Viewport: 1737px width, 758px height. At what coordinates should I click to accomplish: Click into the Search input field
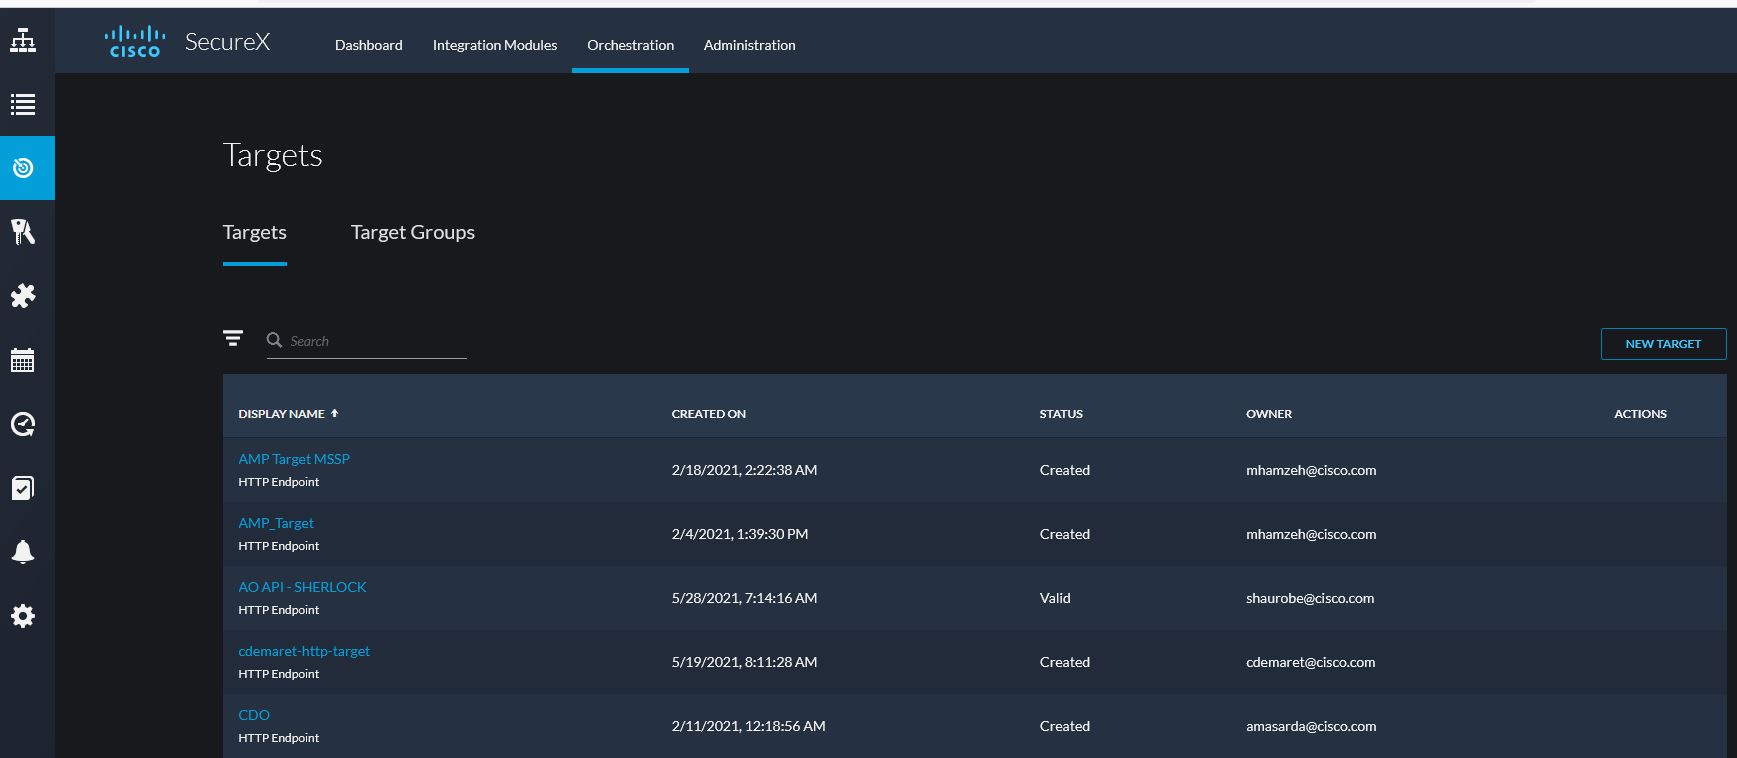375,341
